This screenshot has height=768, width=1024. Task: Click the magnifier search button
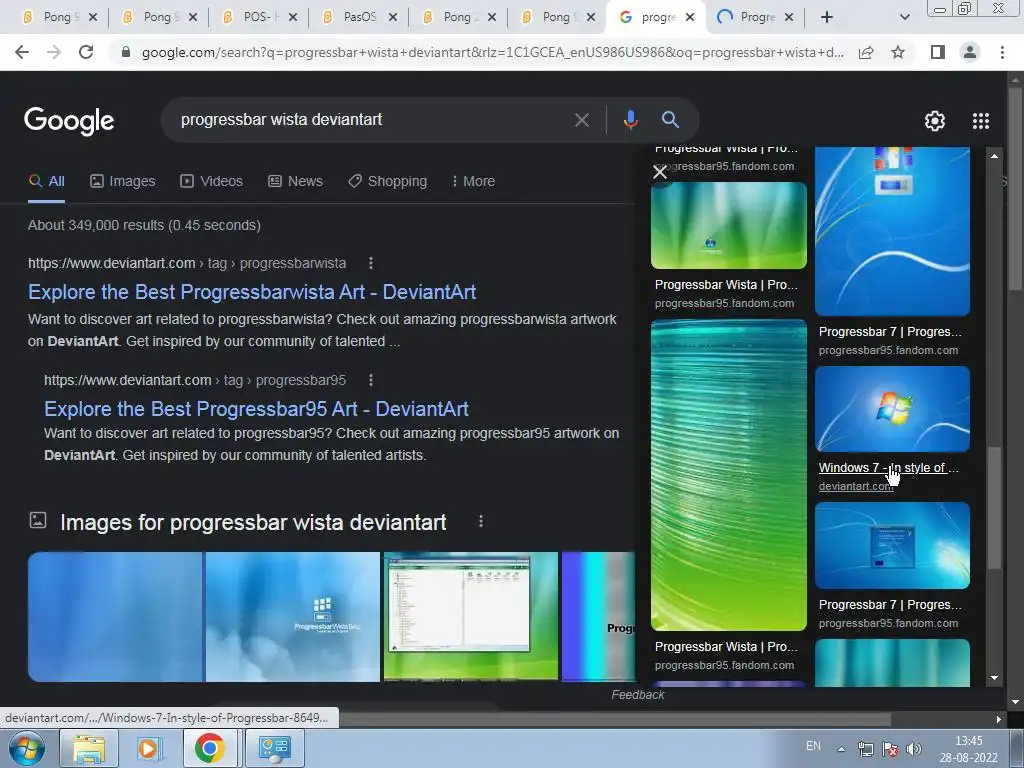point(670,120)
